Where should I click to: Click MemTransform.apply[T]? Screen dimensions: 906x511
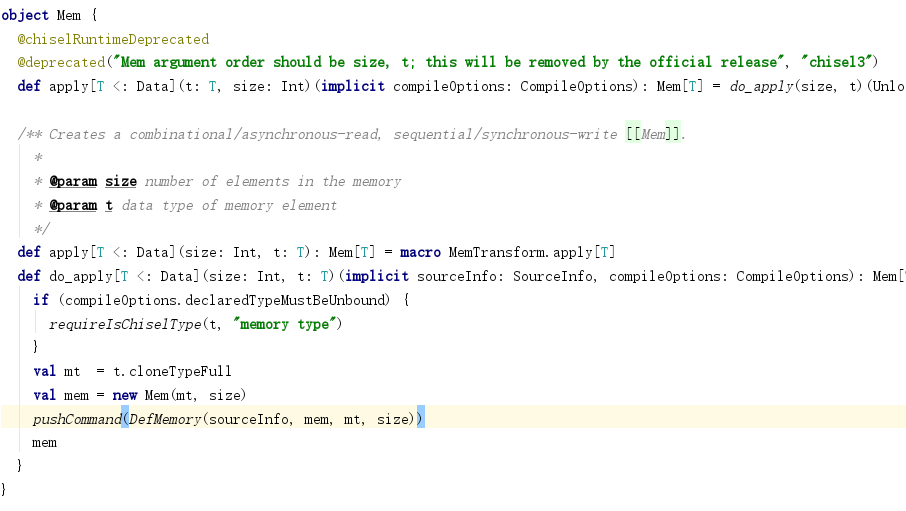(532, 253)
